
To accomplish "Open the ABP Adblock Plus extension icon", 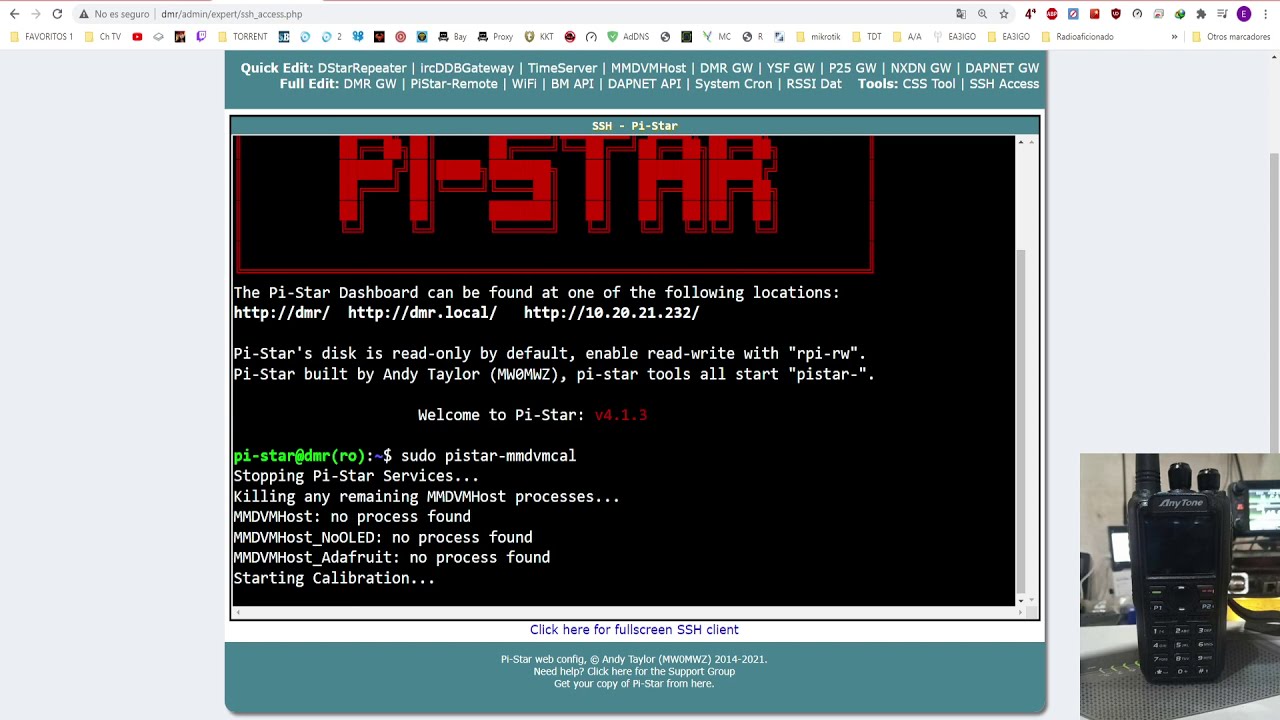I will point(1052,14).
